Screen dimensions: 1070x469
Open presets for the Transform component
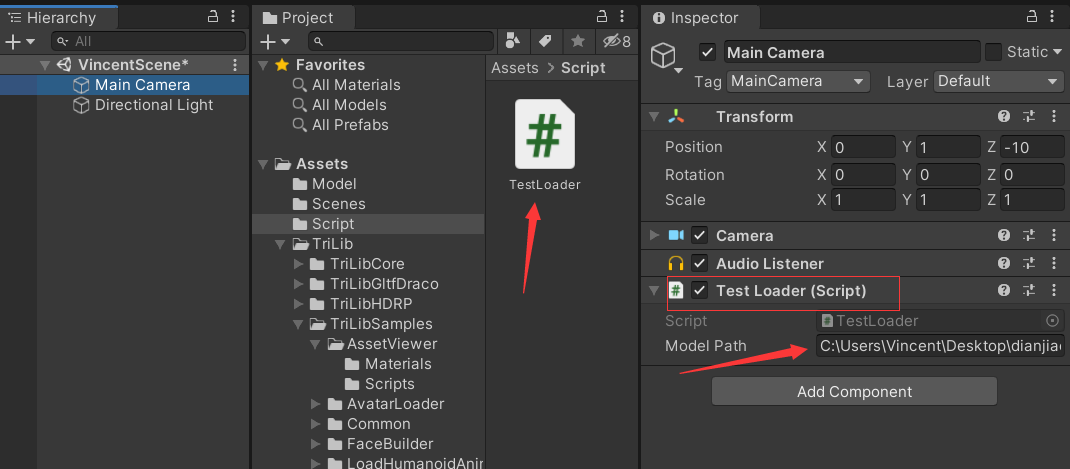pyautogui.click(x=1029, y=117)
